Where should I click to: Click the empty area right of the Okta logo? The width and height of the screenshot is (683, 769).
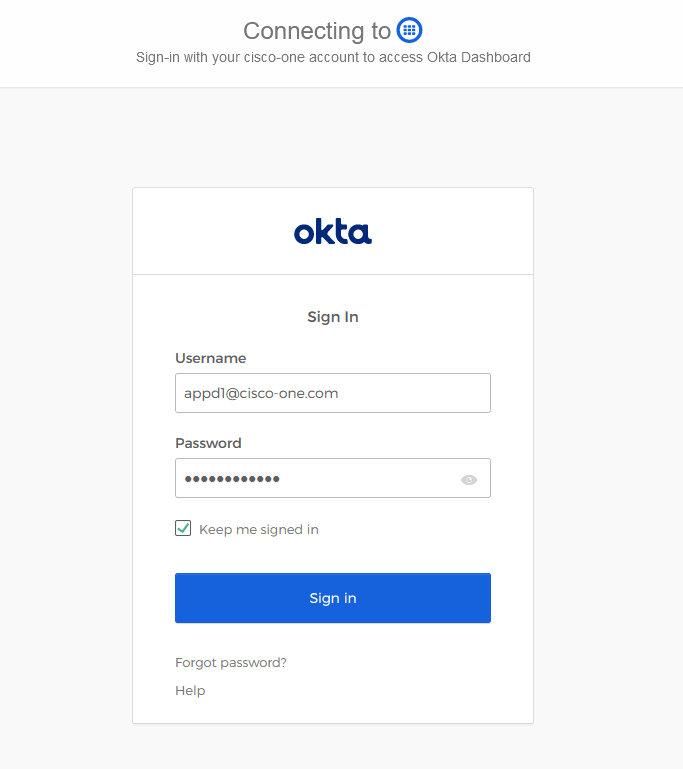point(450,232)
